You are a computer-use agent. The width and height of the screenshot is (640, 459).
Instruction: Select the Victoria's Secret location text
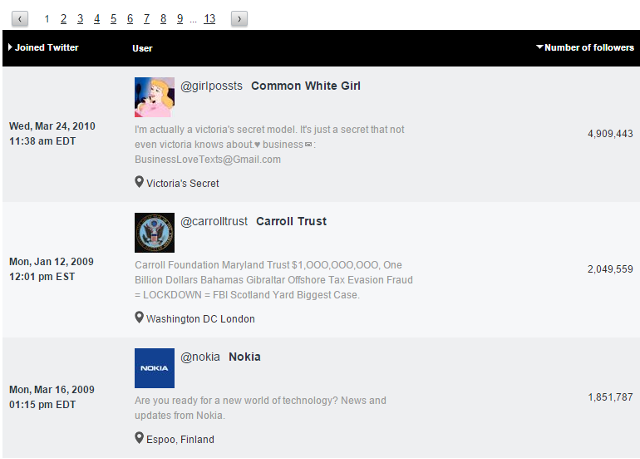(182, 184)
